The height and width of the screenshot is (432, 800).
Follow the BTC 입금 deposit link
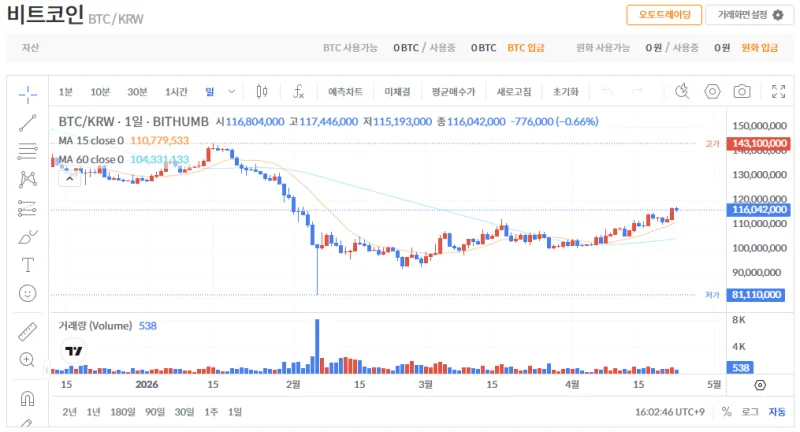(x=526, y=48)
